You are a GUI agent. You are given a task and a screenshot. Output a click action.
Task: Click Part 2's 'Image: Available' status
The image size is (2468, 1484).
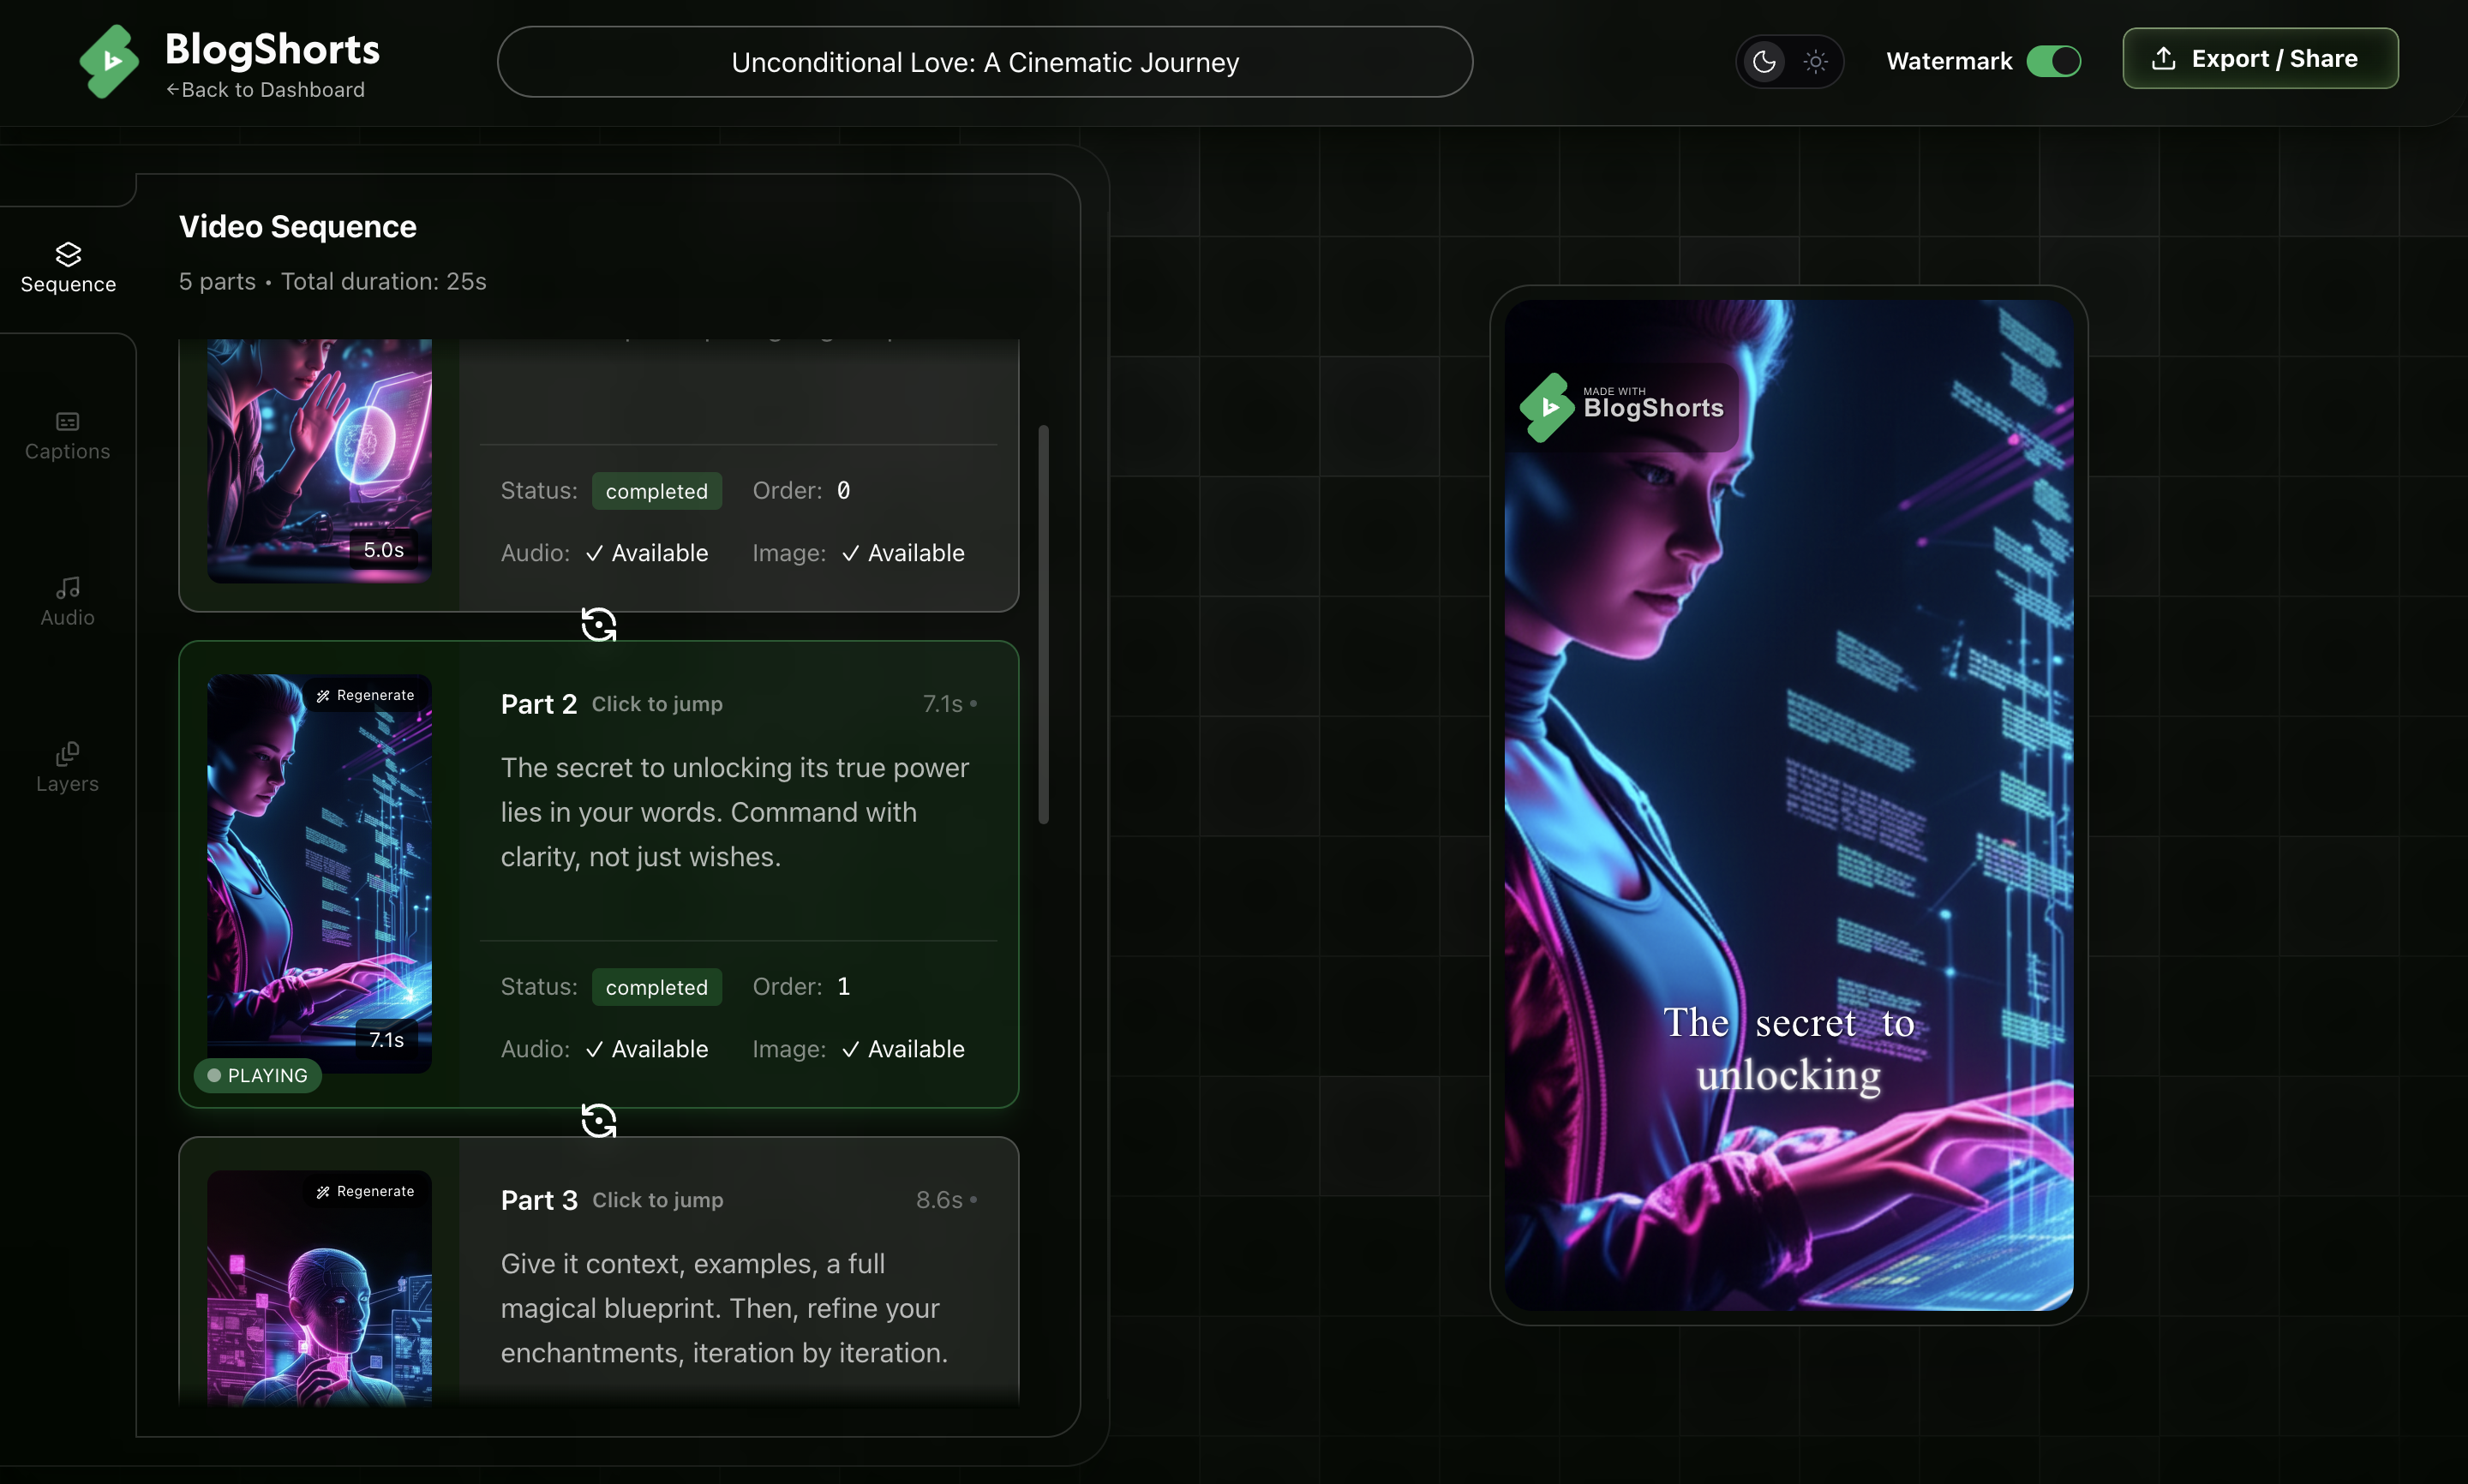click(x=858, y=1049)
